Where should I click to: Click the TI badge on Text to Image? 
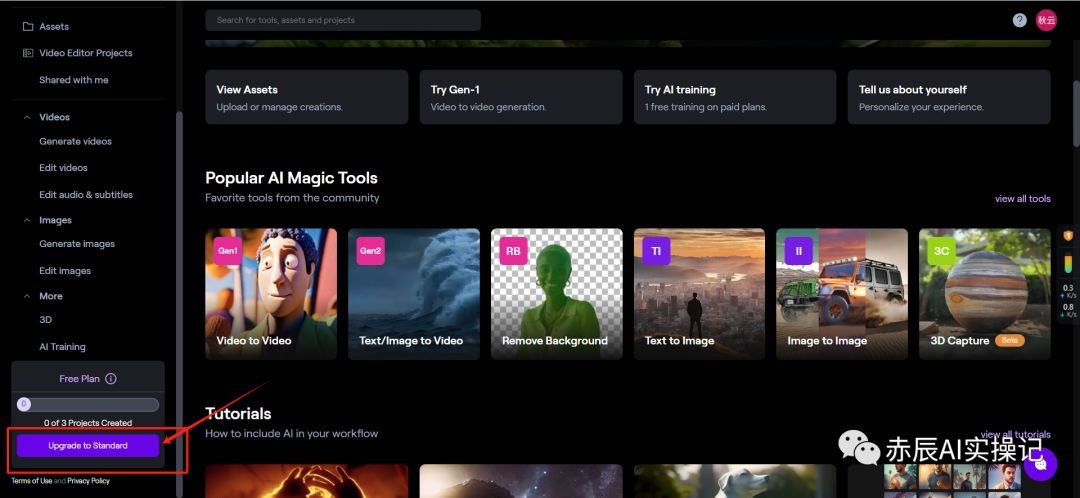coord(656,251)
